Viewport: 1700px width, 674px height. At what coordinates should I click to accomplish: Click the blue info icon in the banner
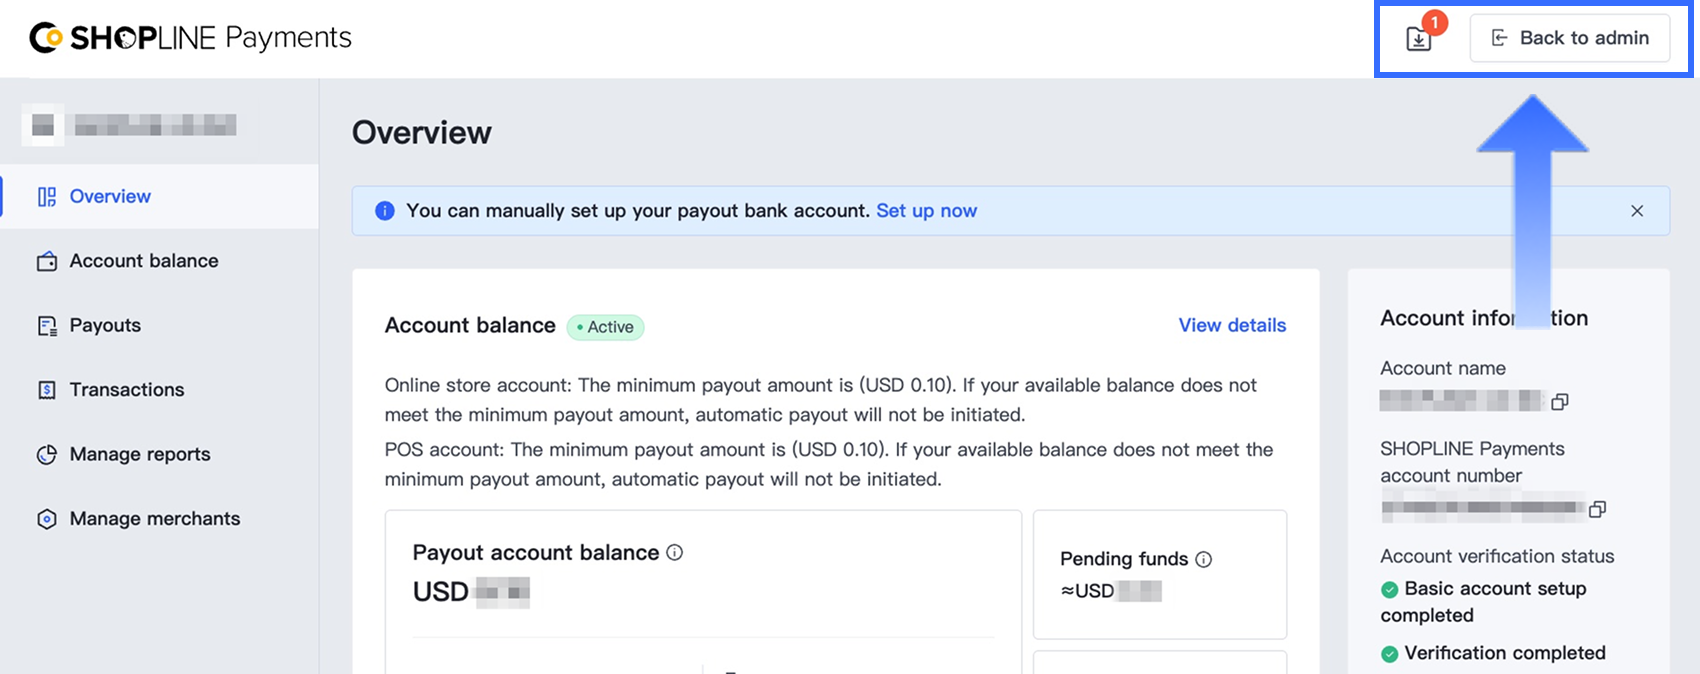click(x=384, y=211)
